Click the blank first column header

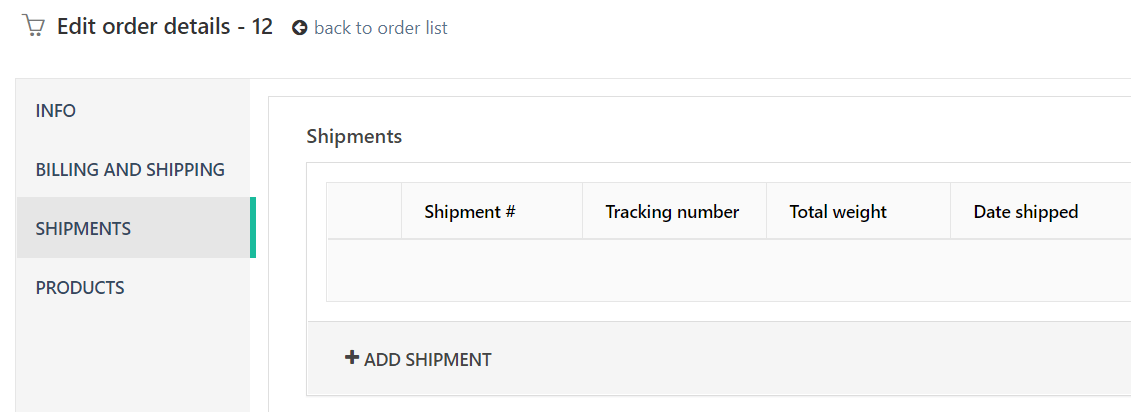pos(364,211)
